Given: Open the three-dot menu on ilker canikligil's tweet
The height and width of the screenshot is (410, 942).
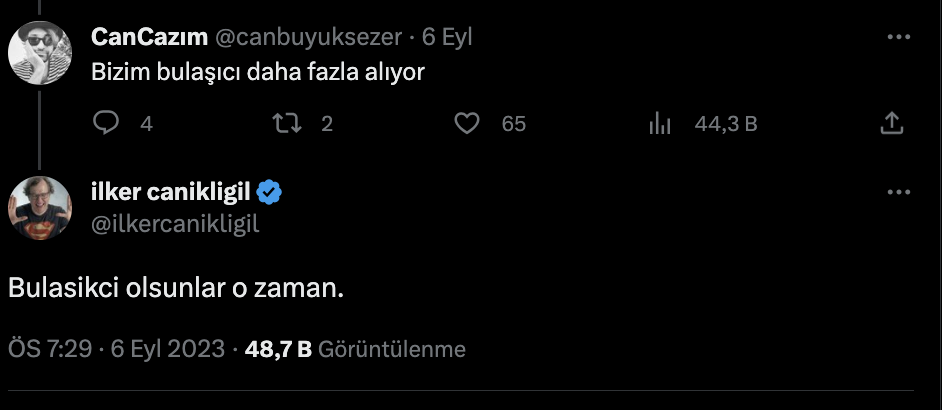Looking at the screenshot, I should [899, 191].
